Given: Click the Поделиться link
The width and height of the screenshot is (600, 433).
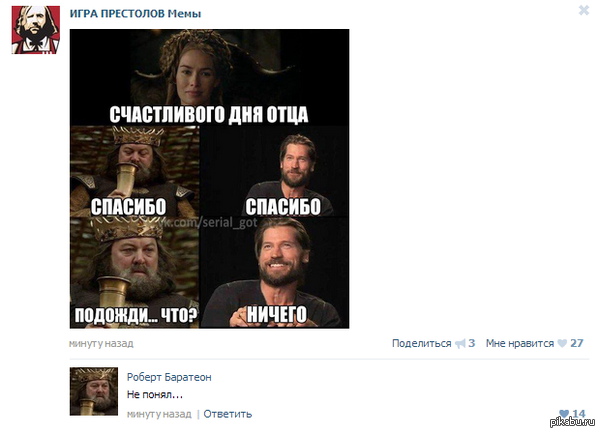Looking at the screenshot, I should [x=422, y=343].
